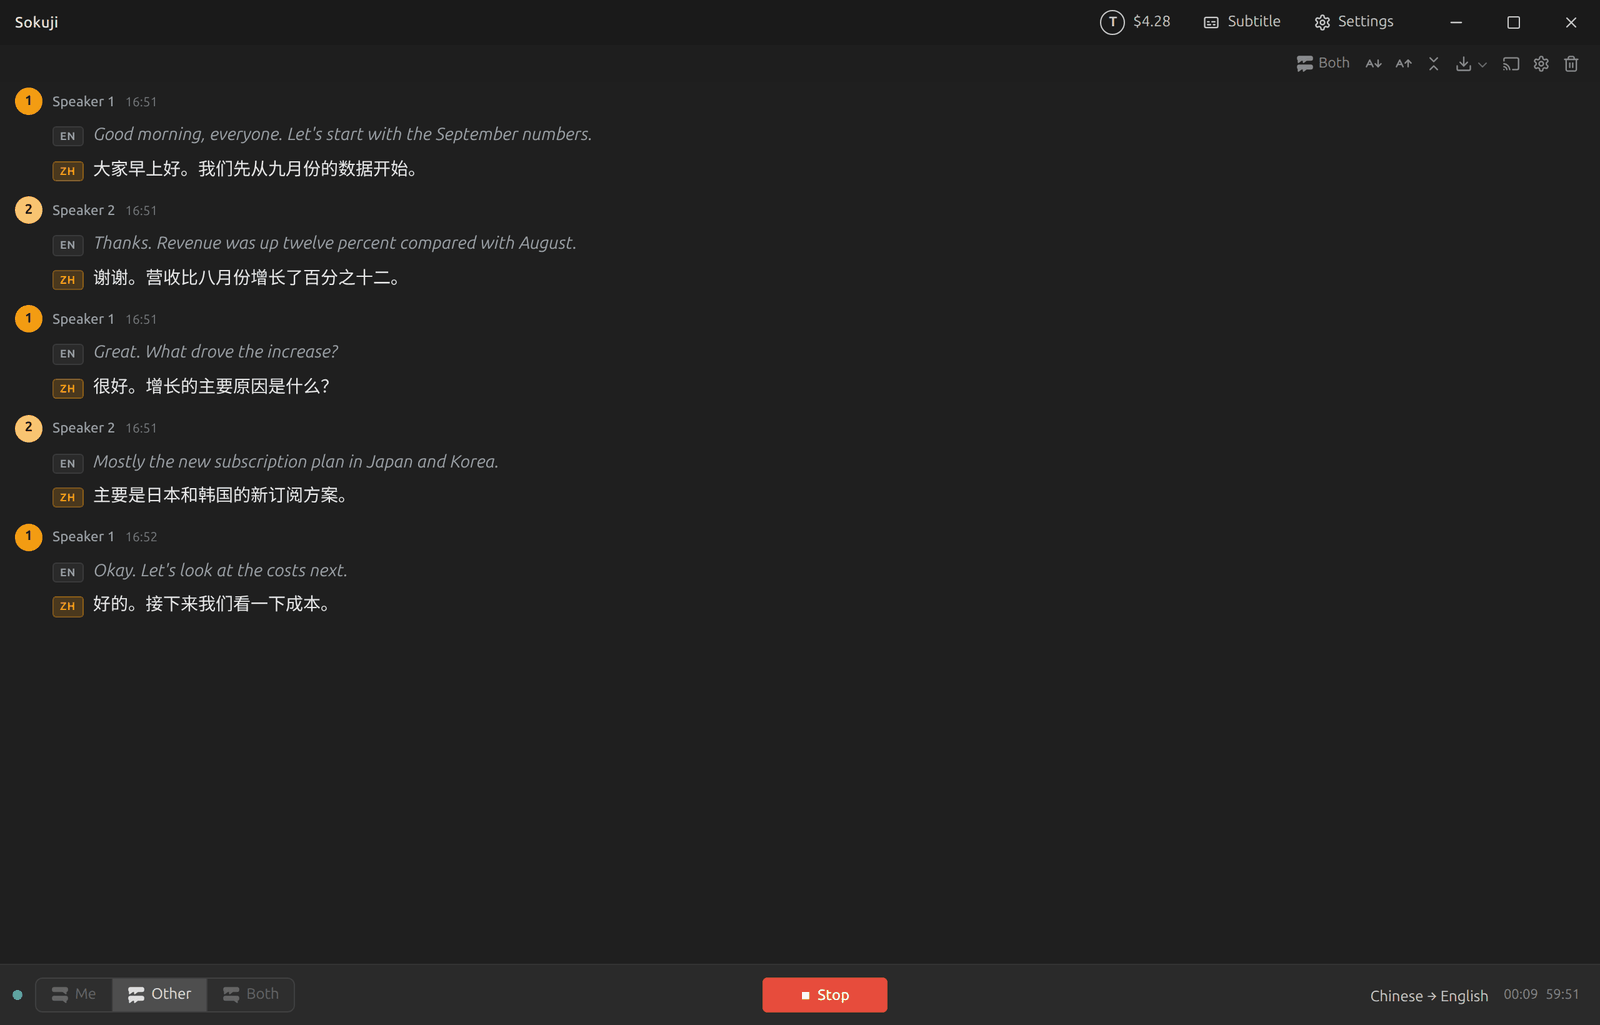This screenshot has width=1600, height=1025.
Task: Click EN badge beside 'Great. What drove the increase?'
Action: 67,354
